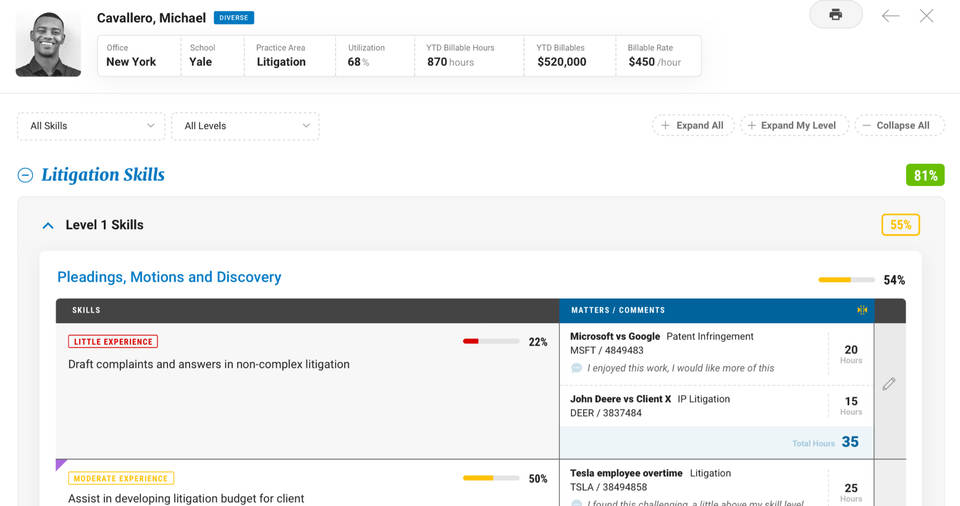960x506 pixels.
Task: Click the red 22% progress bar
Action: pyautogui.click(x=491, y=341)
